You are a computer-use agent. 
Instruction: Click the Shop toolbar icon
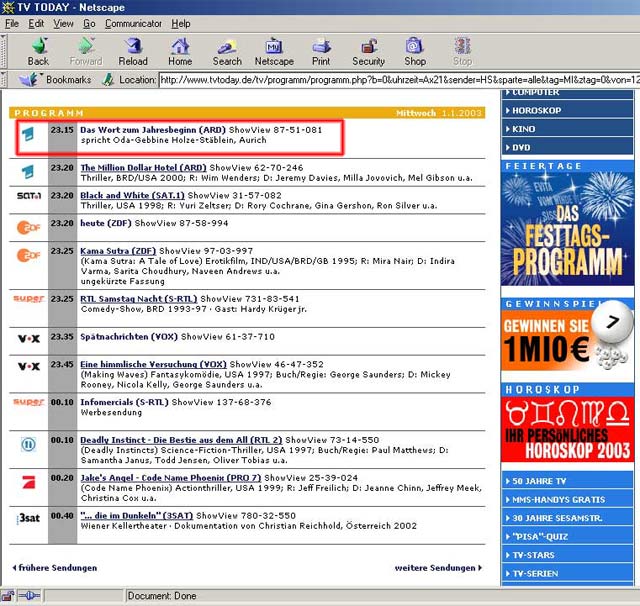coord(415,51)
